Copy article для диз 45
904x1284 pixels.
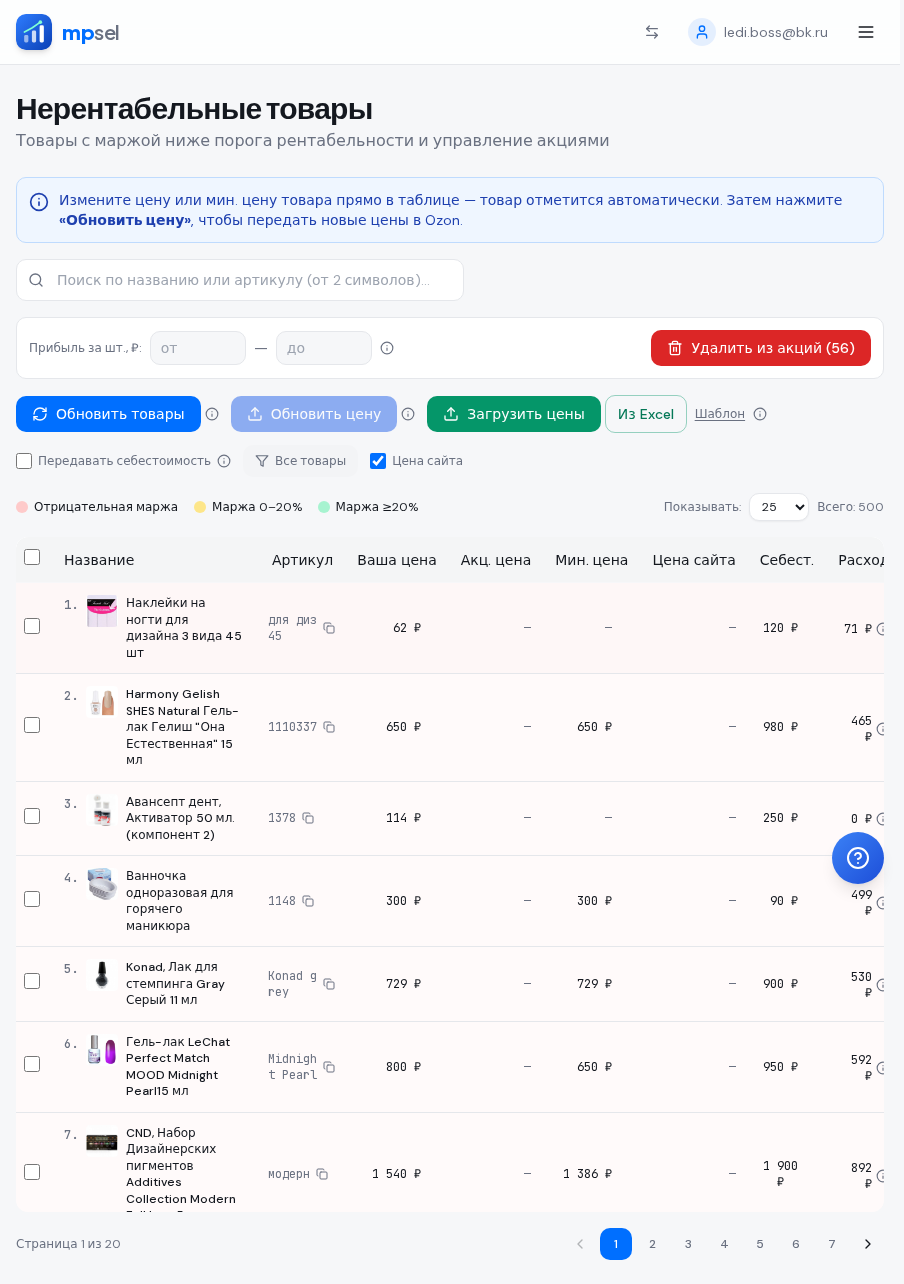[329, 628]
